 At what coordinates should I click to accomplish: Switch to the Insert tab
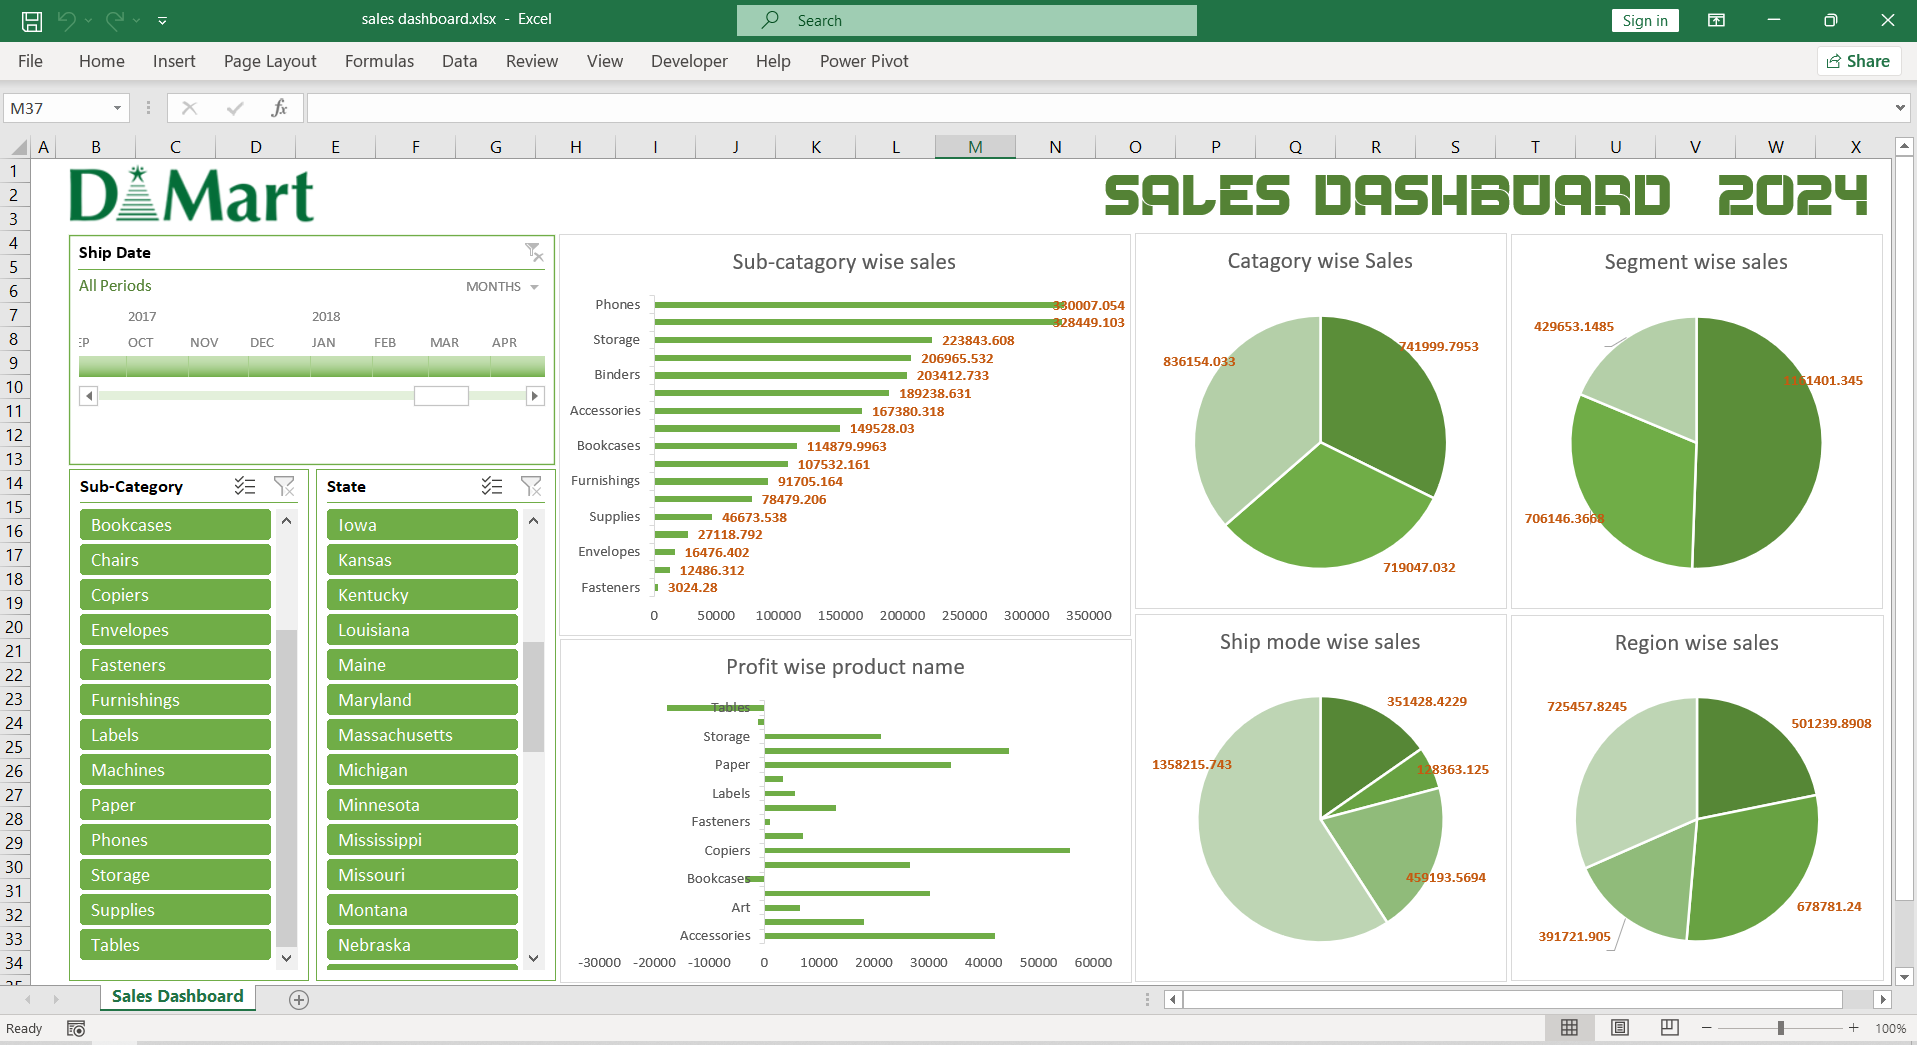pos(174,61)
